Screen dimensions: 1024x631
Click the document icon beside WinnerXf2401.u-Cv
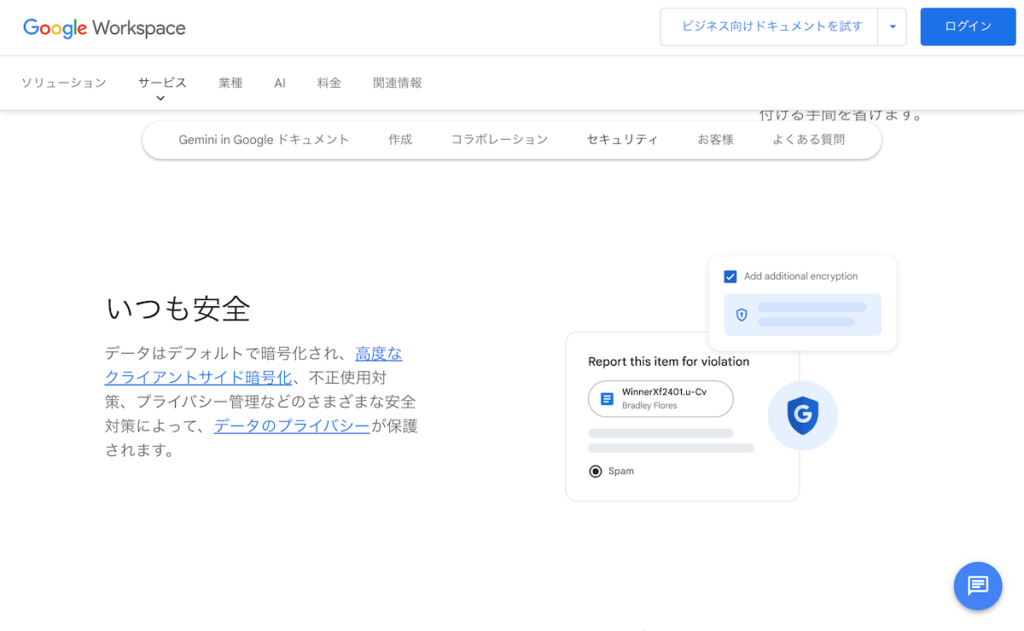607,398
